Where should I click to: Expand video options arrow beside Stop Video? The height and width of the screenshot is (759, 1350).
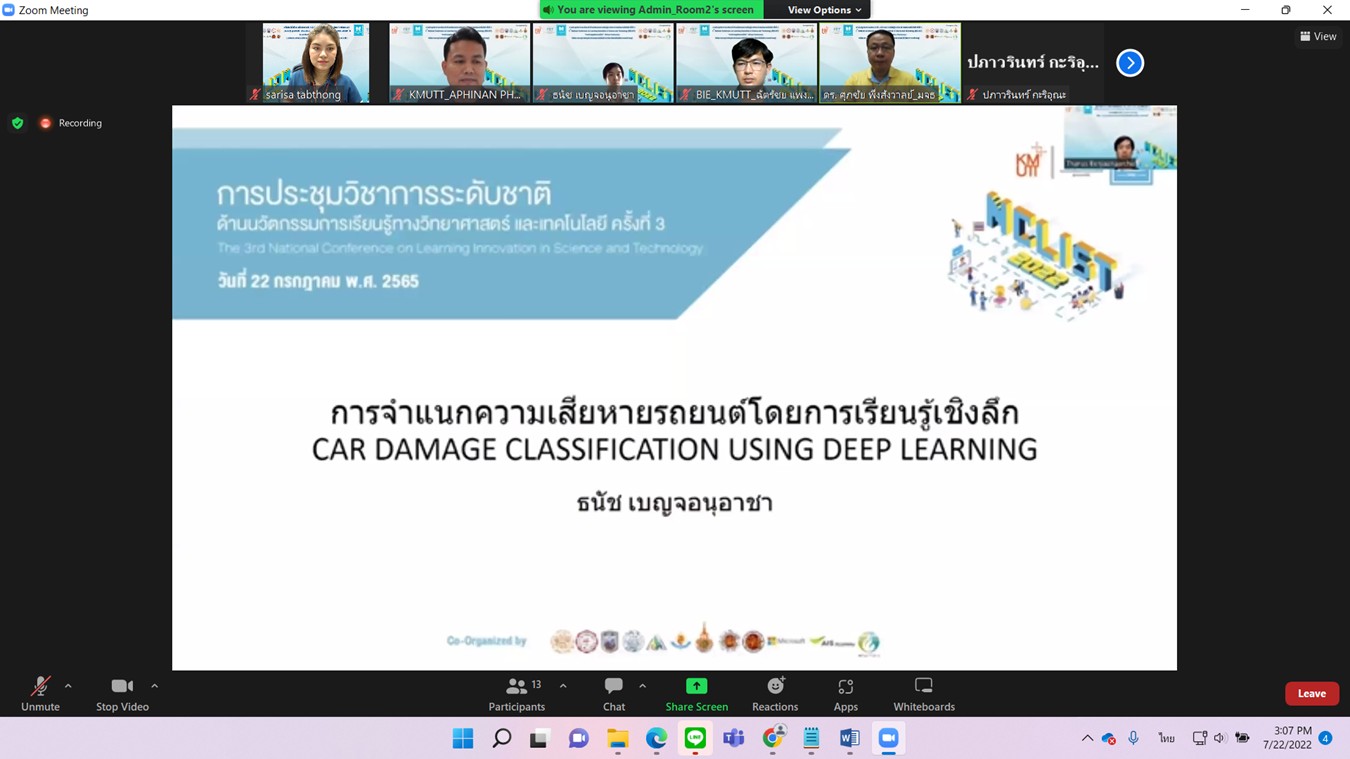point(154,686)
